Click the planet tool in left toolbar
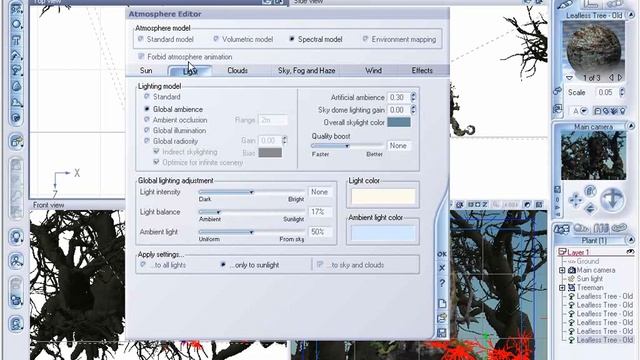The height and width of the screenshot is (360, 640). coord(16,118)
